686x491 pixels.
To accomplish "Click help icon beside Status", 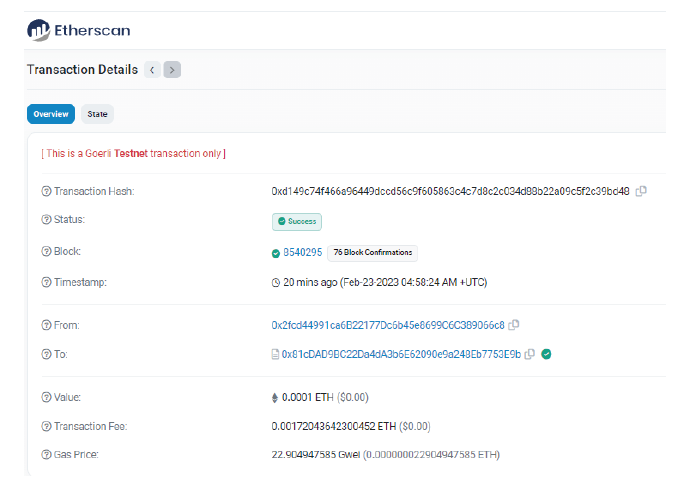I will coord(46,220).
